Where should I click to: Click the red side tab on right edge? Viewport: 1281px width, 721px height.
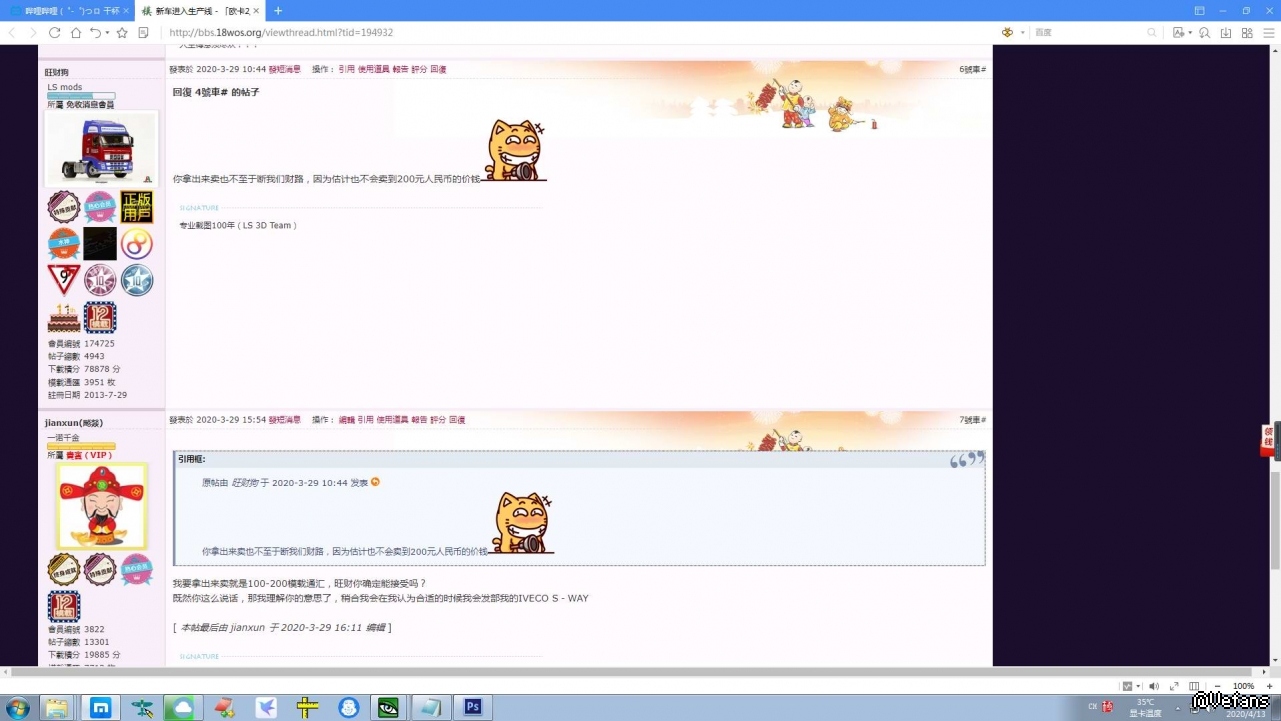pos(1267,441)
